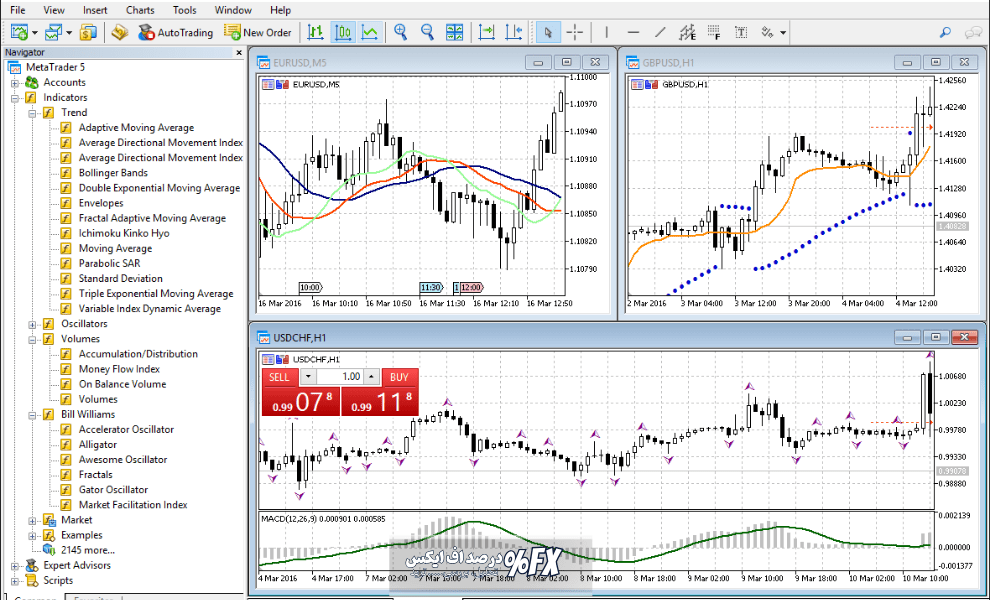Collapse the Bill Williams group
The width and height of the screenshot is (990, 600).
[32, 415]
